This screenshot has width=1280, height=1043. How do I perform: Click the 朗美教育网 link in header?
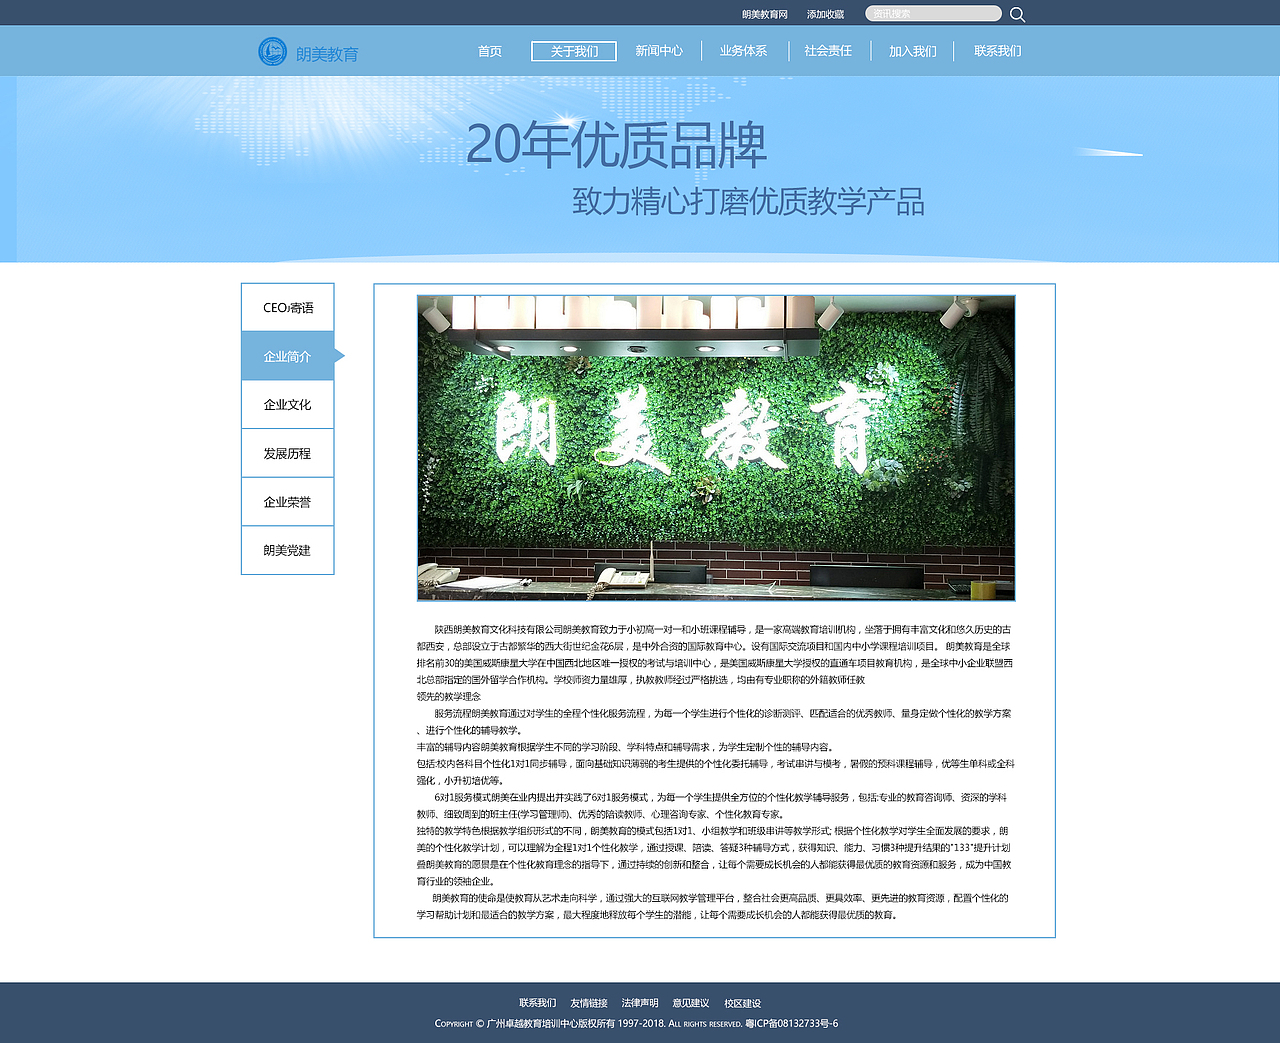coord(764,13)
